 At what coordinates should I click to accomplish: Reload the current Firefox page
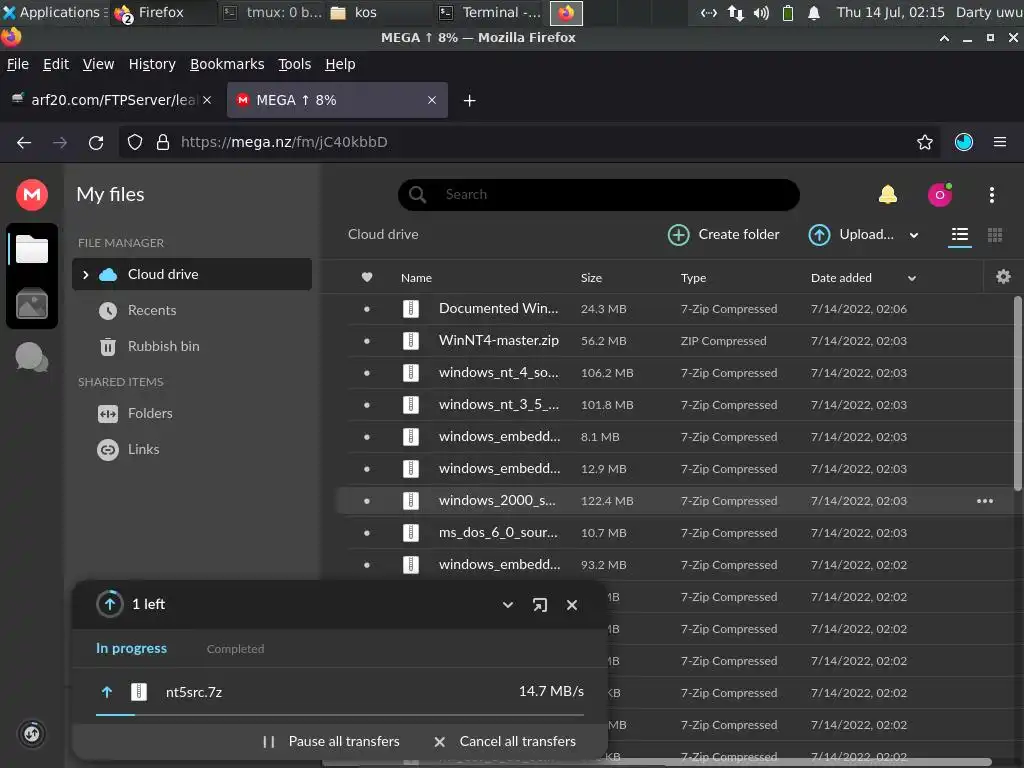coord(96,142)
